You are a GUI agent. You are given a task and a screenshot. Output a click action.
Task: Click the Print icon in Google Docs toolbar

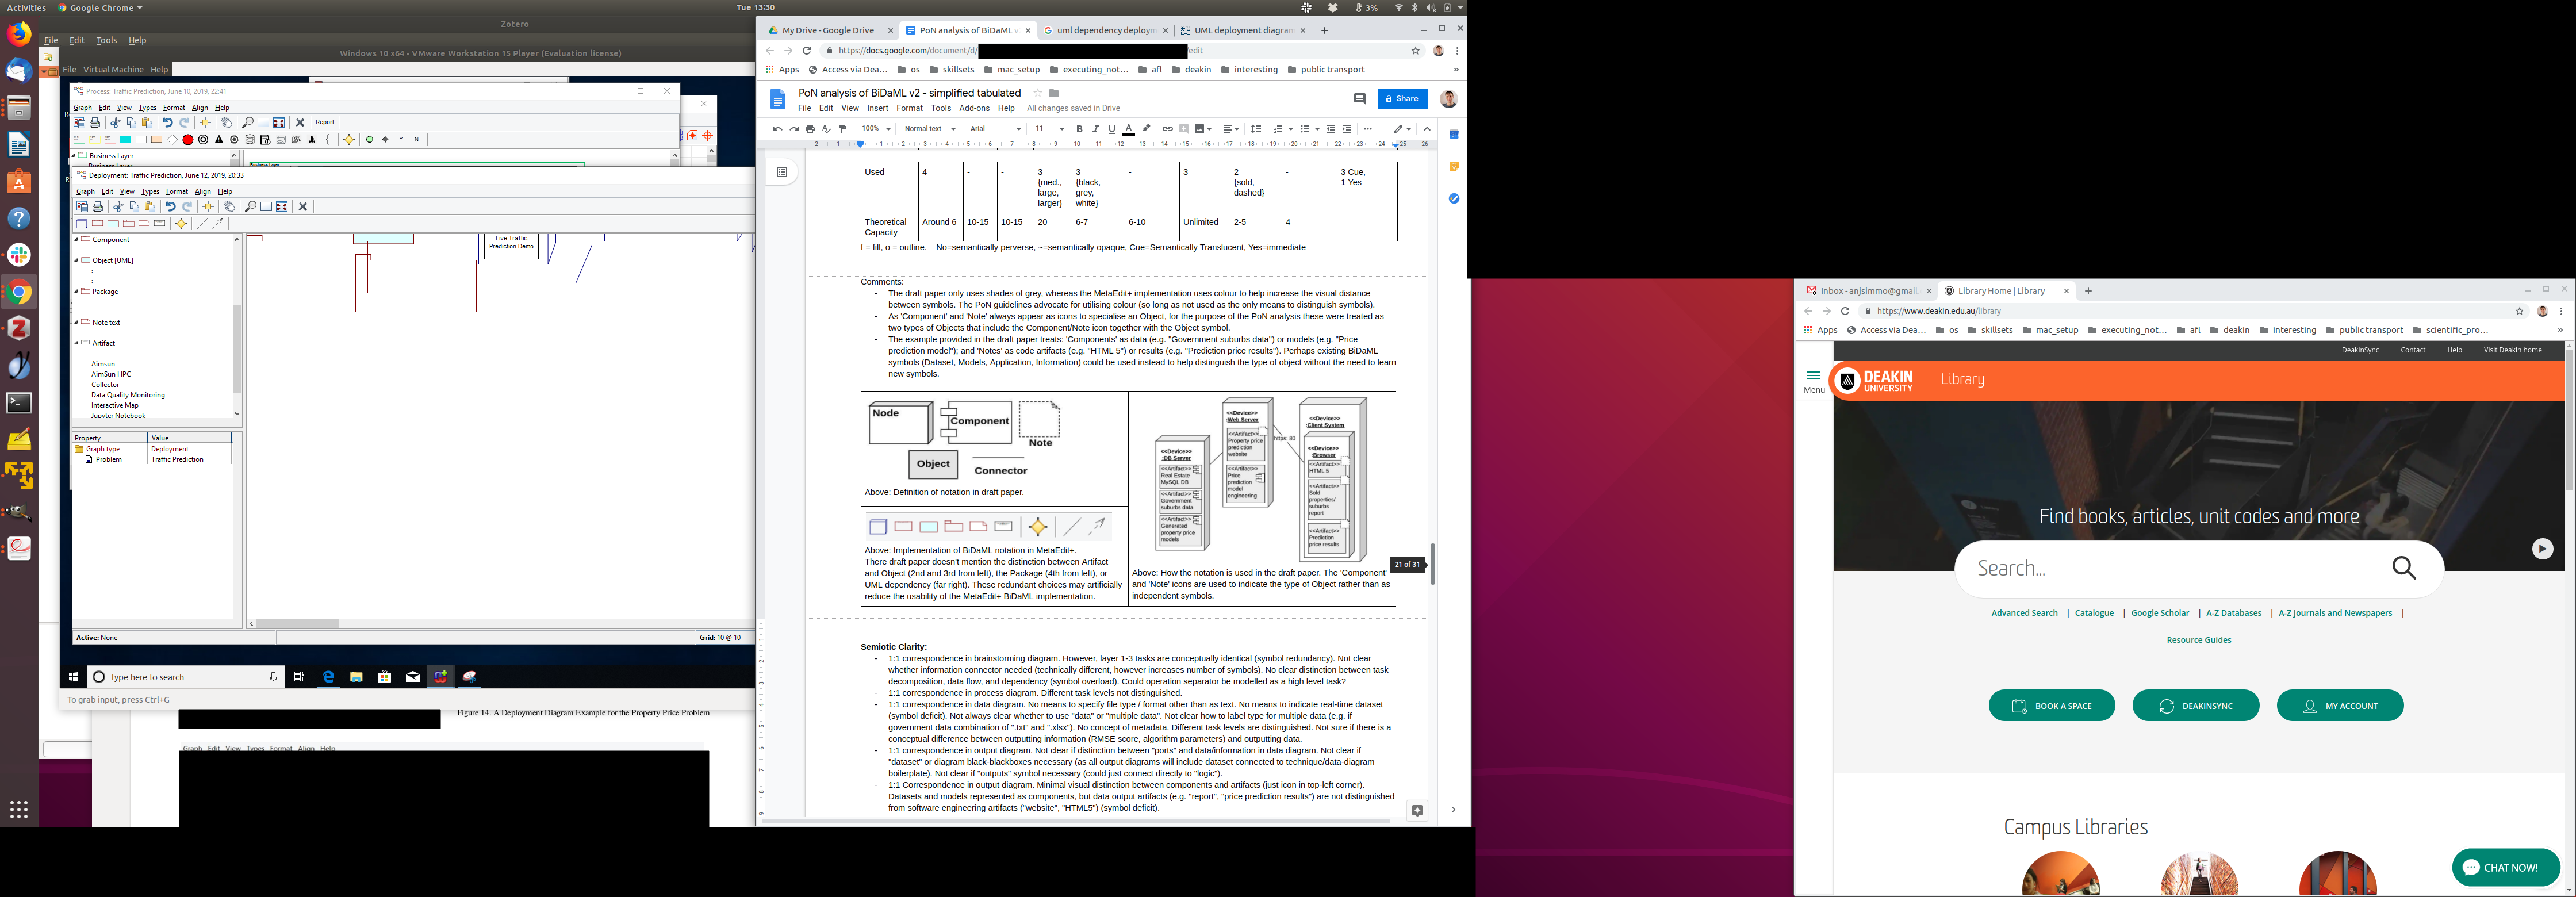point(810,129)
